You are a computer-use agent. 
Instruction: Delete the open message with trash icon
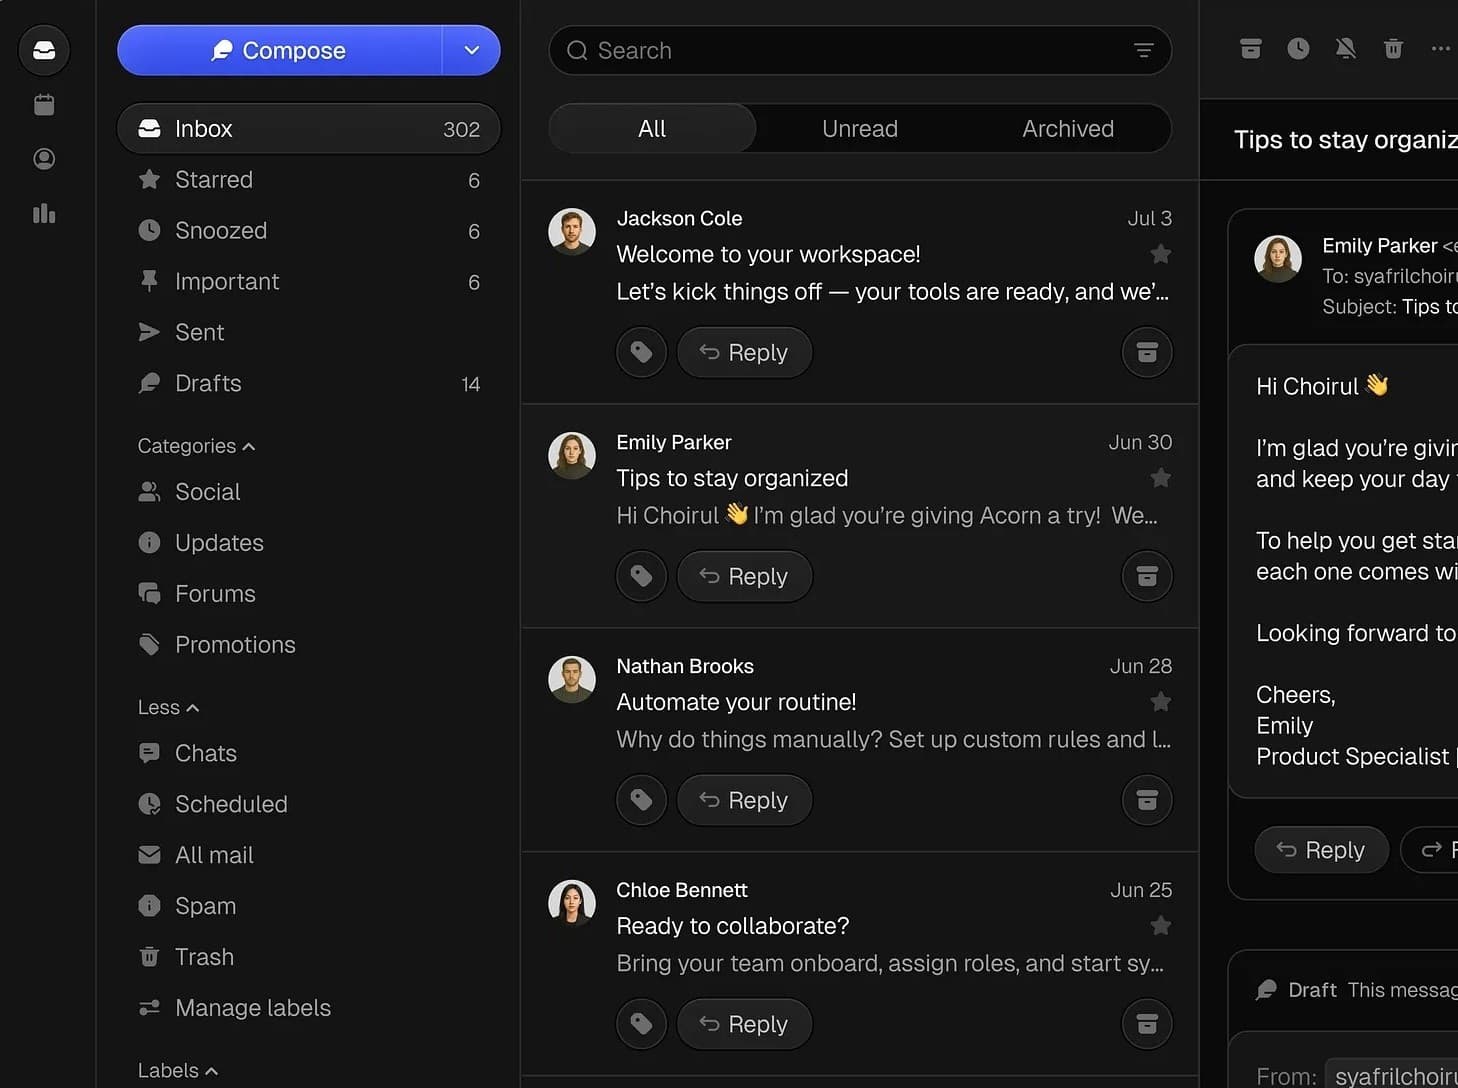pyautogui.click(x=1393, y=48)
